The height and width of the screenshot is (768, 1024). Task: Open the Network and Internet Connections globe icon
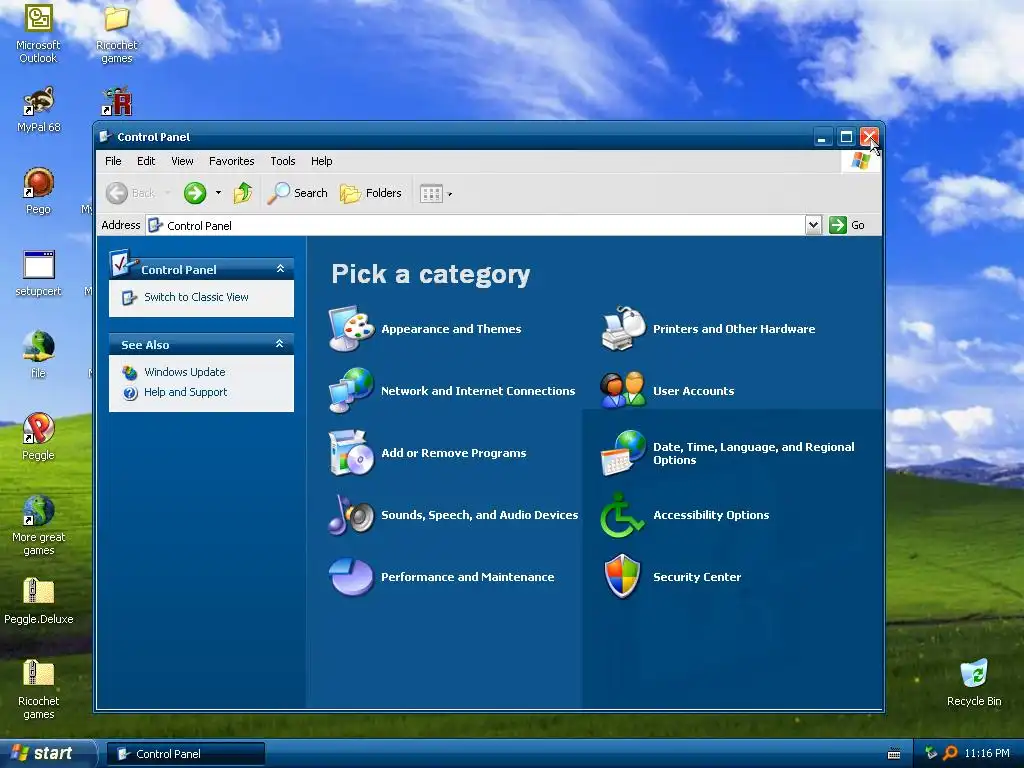pyautogui.click(x=351, y=391)
